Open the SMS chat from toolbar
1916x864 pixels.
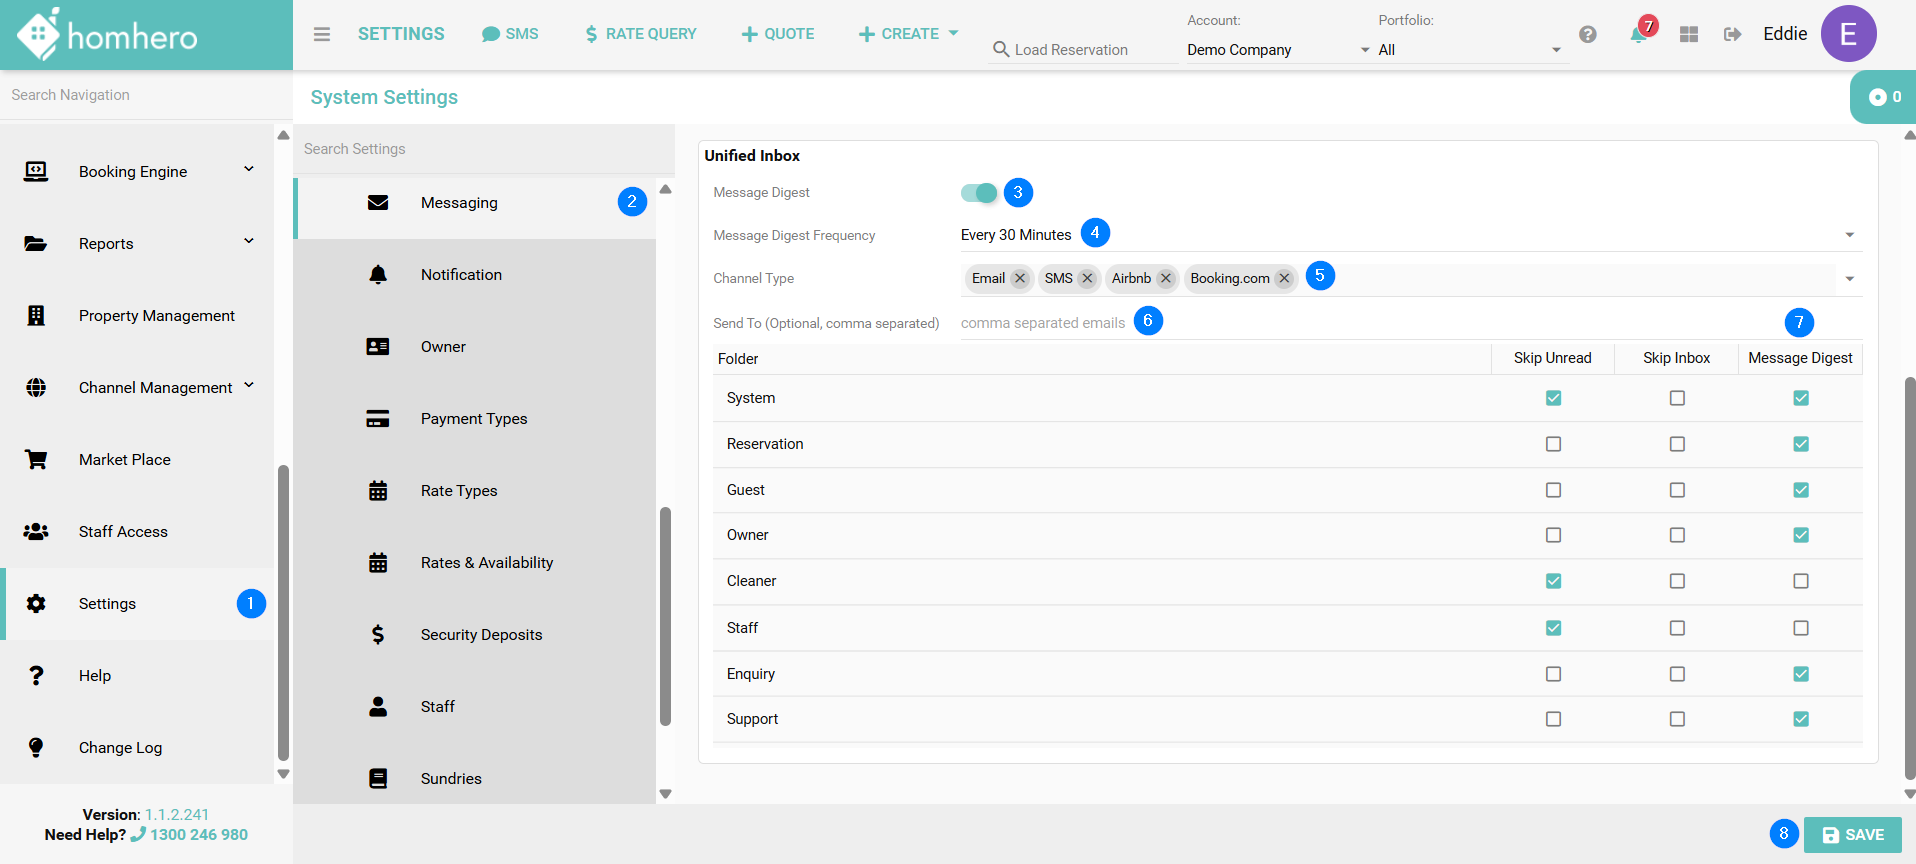510,34
